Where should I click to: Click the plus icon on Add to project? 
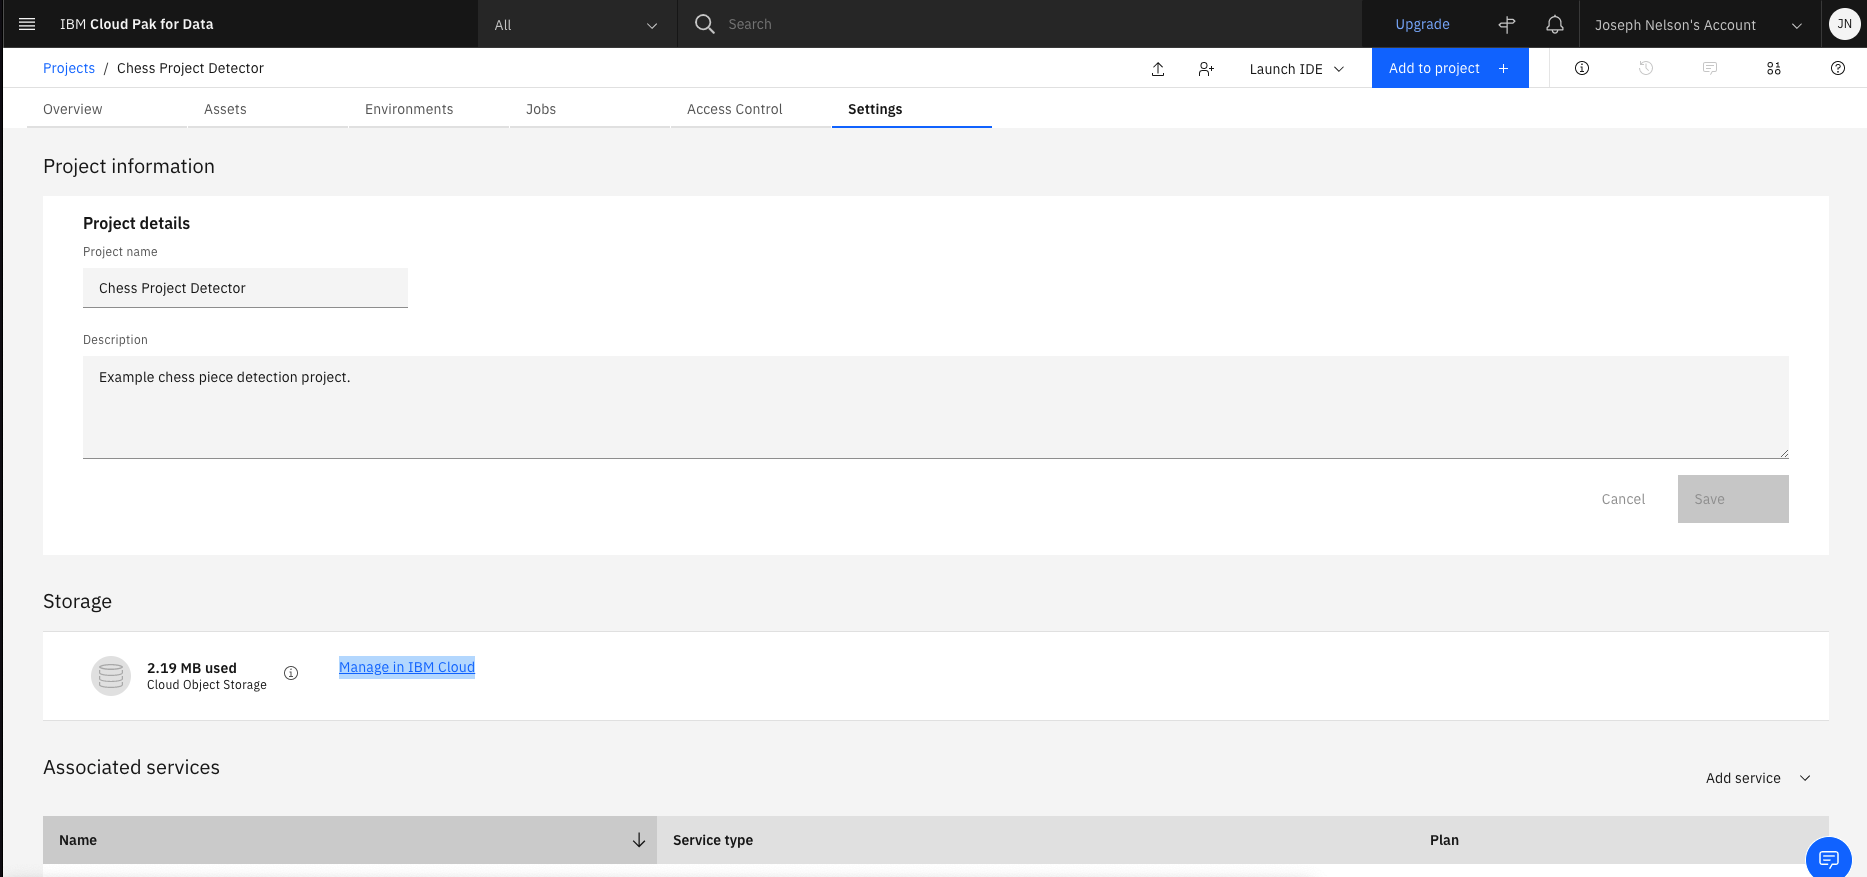[1503, 68]
